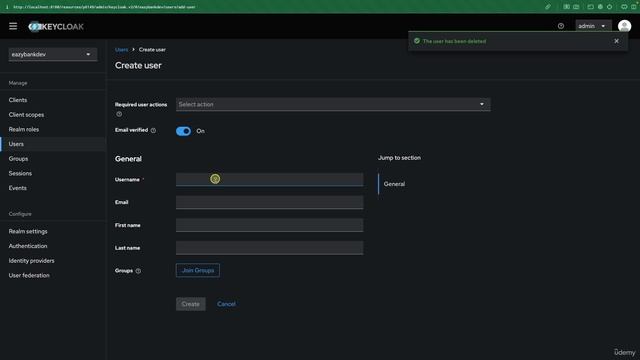View Sessions page
Screen dimensions: 640x360
click(x=20, y=173)
